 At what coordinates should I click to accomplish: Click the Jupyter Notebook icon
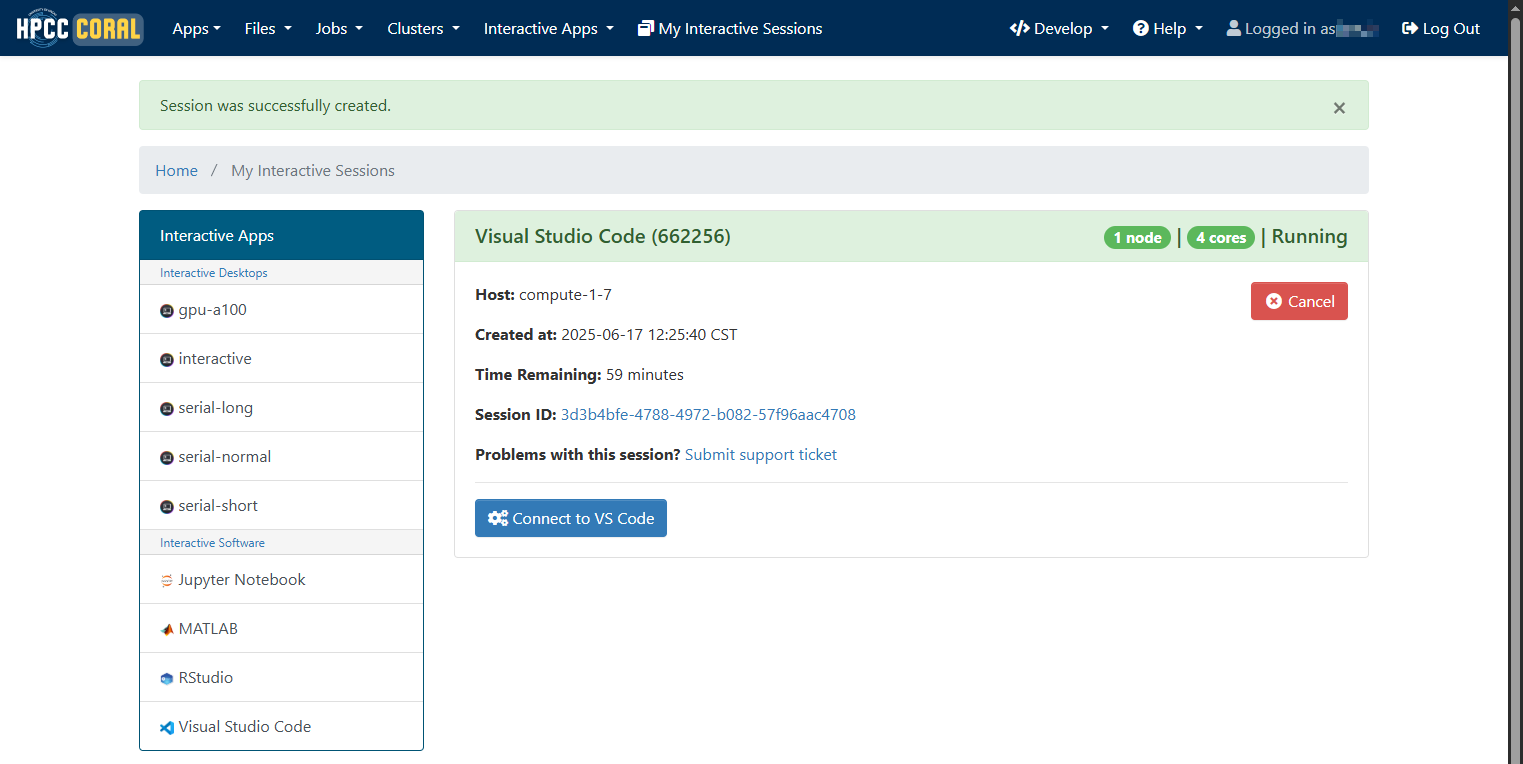(x=167, y=580)
